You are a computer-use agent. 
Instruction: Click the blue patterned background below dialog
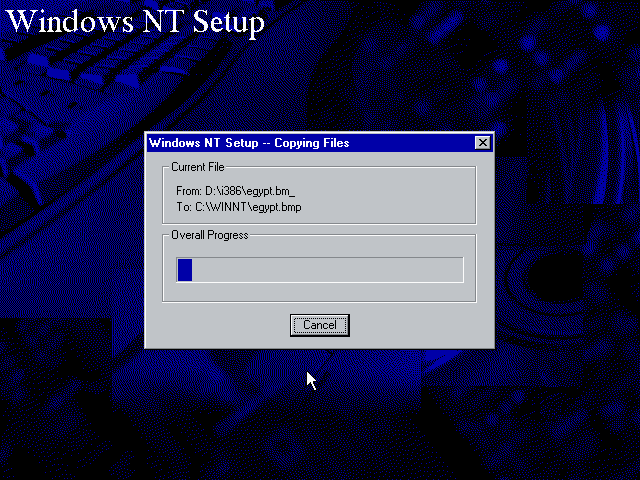point(320,420)
